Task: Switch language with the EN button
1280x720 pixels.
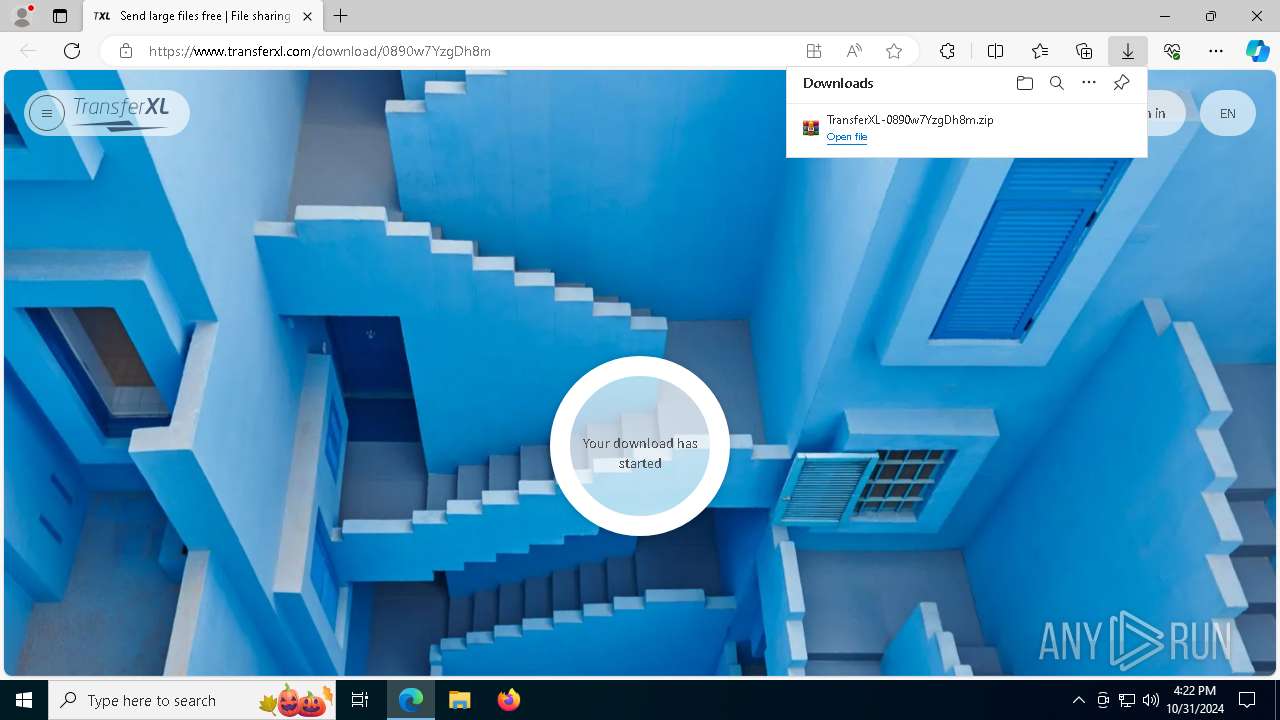Action: pos(1227,113)
